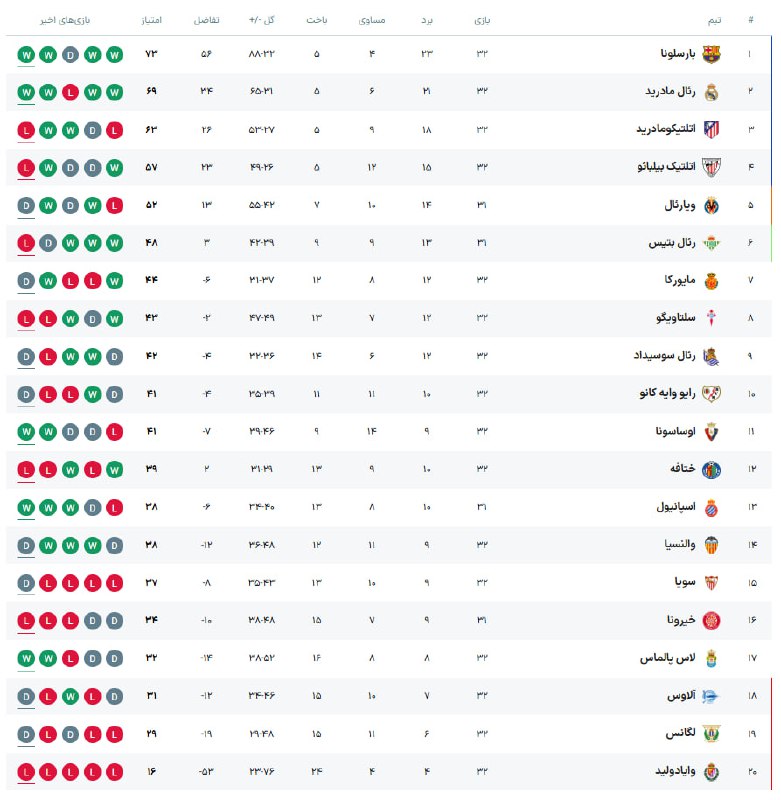
Task: Click the سلتاویگو team name link
Action: click(667, 318)
